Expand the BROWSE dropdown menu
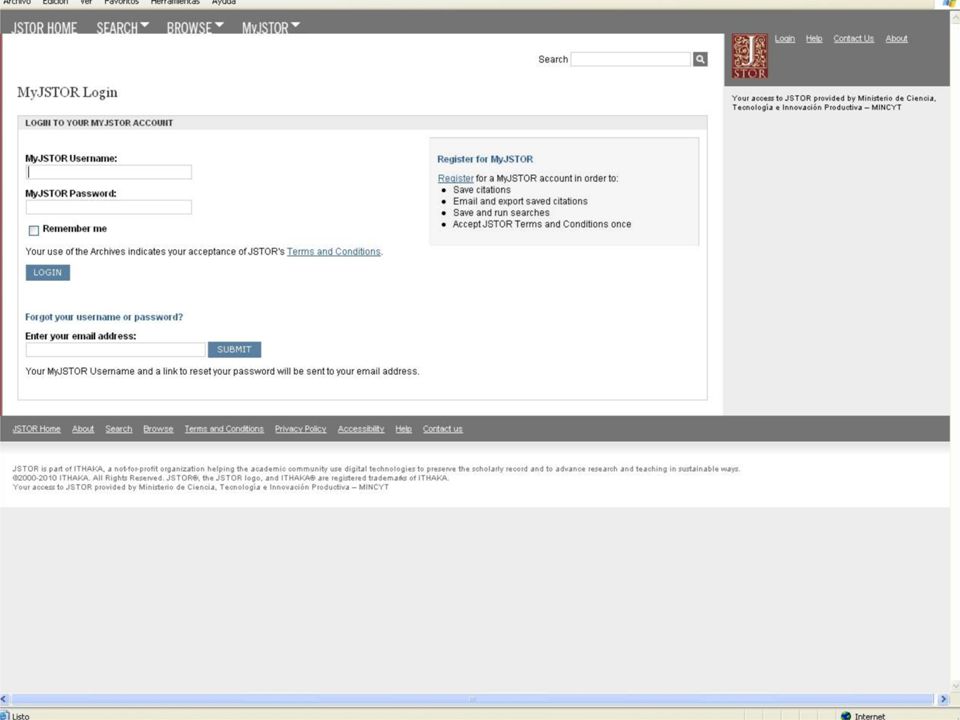 click(x=195, y=28)
